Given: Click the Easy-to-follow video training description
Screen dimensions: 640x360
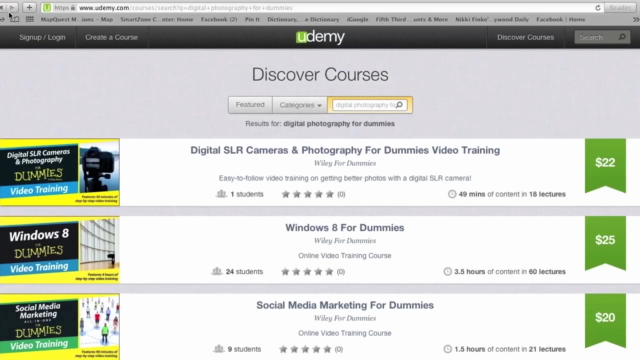Looking at the screenshot, I should click(345, 178).
